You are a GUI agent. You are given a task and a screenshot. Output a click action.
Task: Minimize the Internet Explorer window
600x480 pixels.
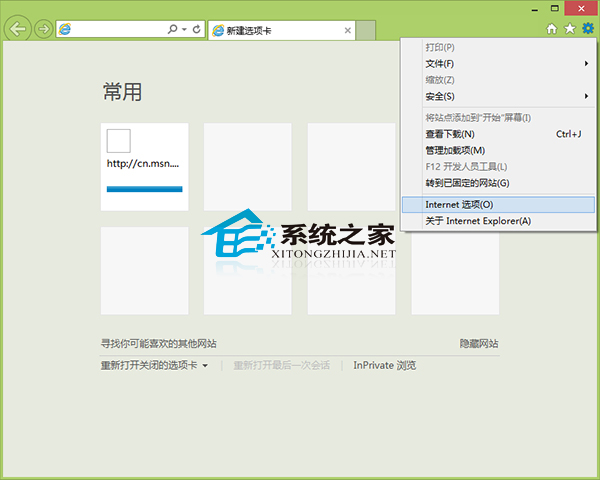tap(535, 9)
